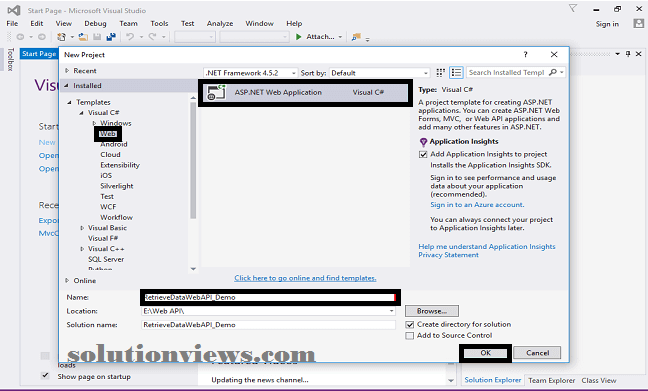Open the Tools menu
This screenshot has width=648, height=391.
[x=159, y=24]
